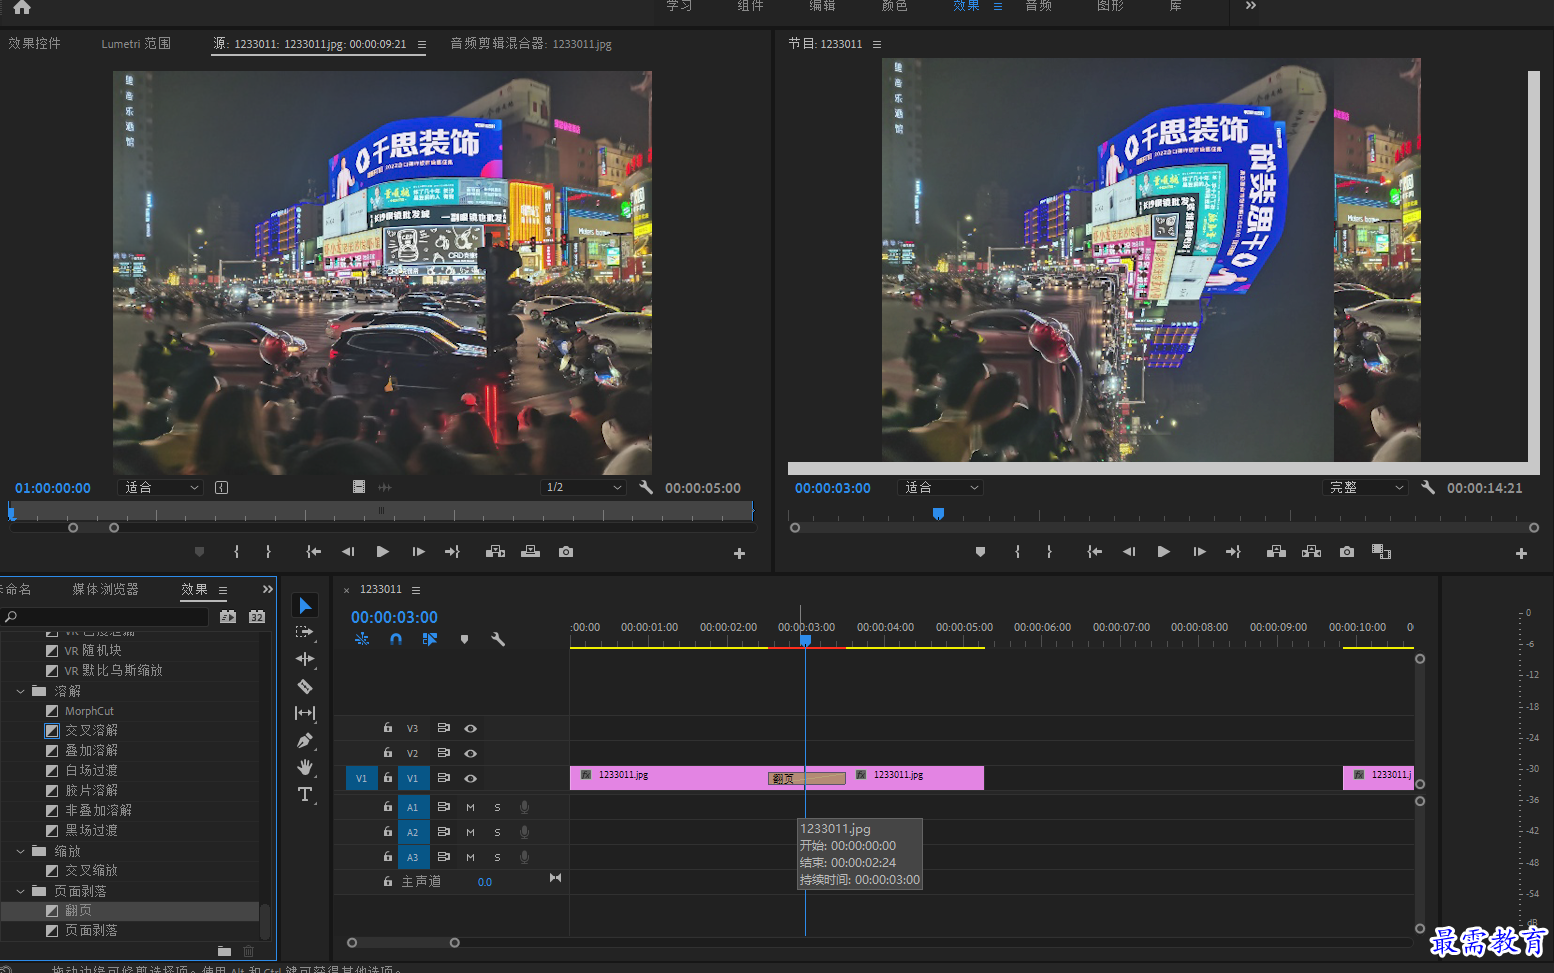Play the Source monitor clip
The height and width of the screenshot is (973, 1554).
[382, 552]
